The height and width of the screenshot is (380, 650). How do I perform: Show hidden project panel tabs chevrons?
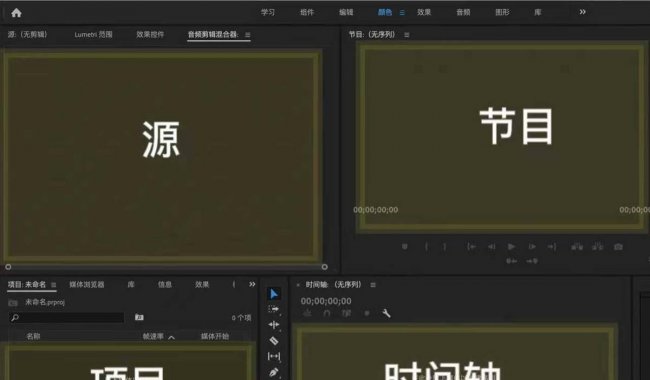pyautogui.click(x=252, y=284)
